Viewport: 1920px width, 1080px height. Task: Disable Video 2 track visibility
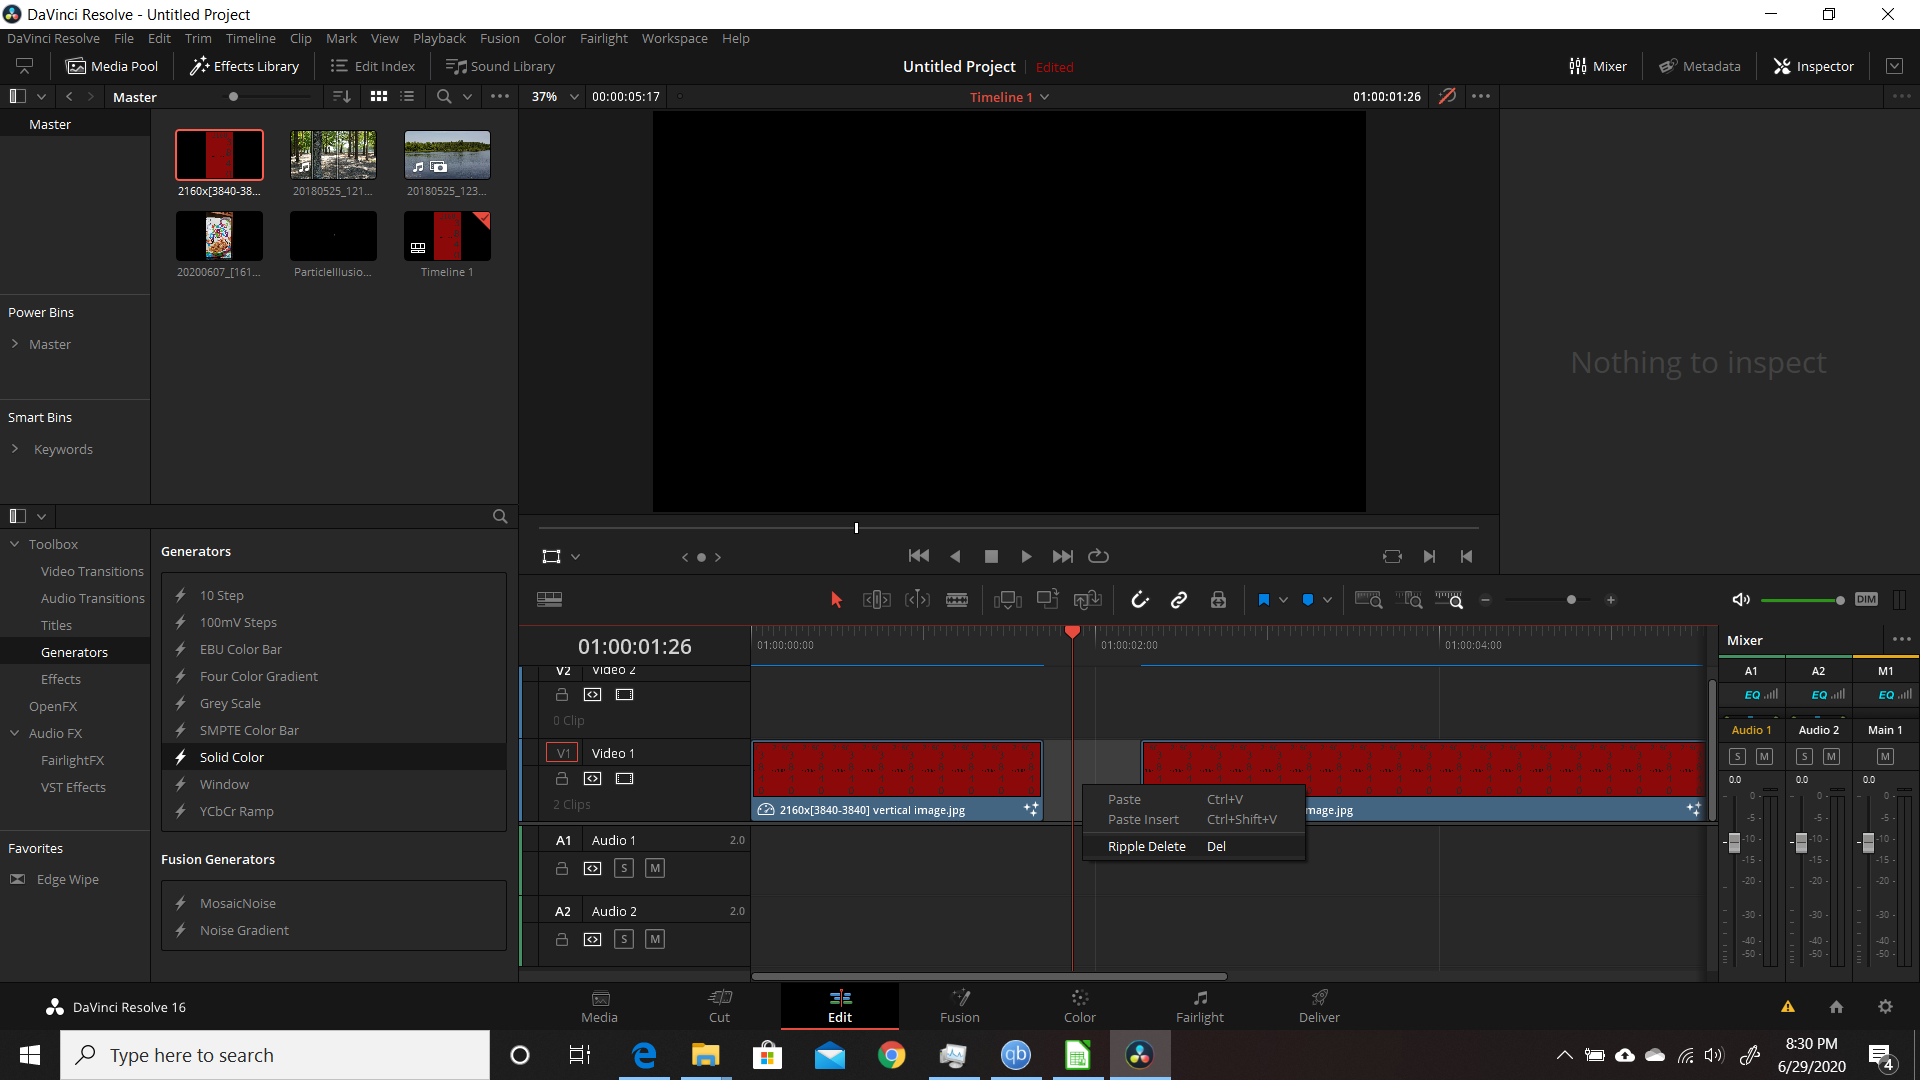[625, 695]
